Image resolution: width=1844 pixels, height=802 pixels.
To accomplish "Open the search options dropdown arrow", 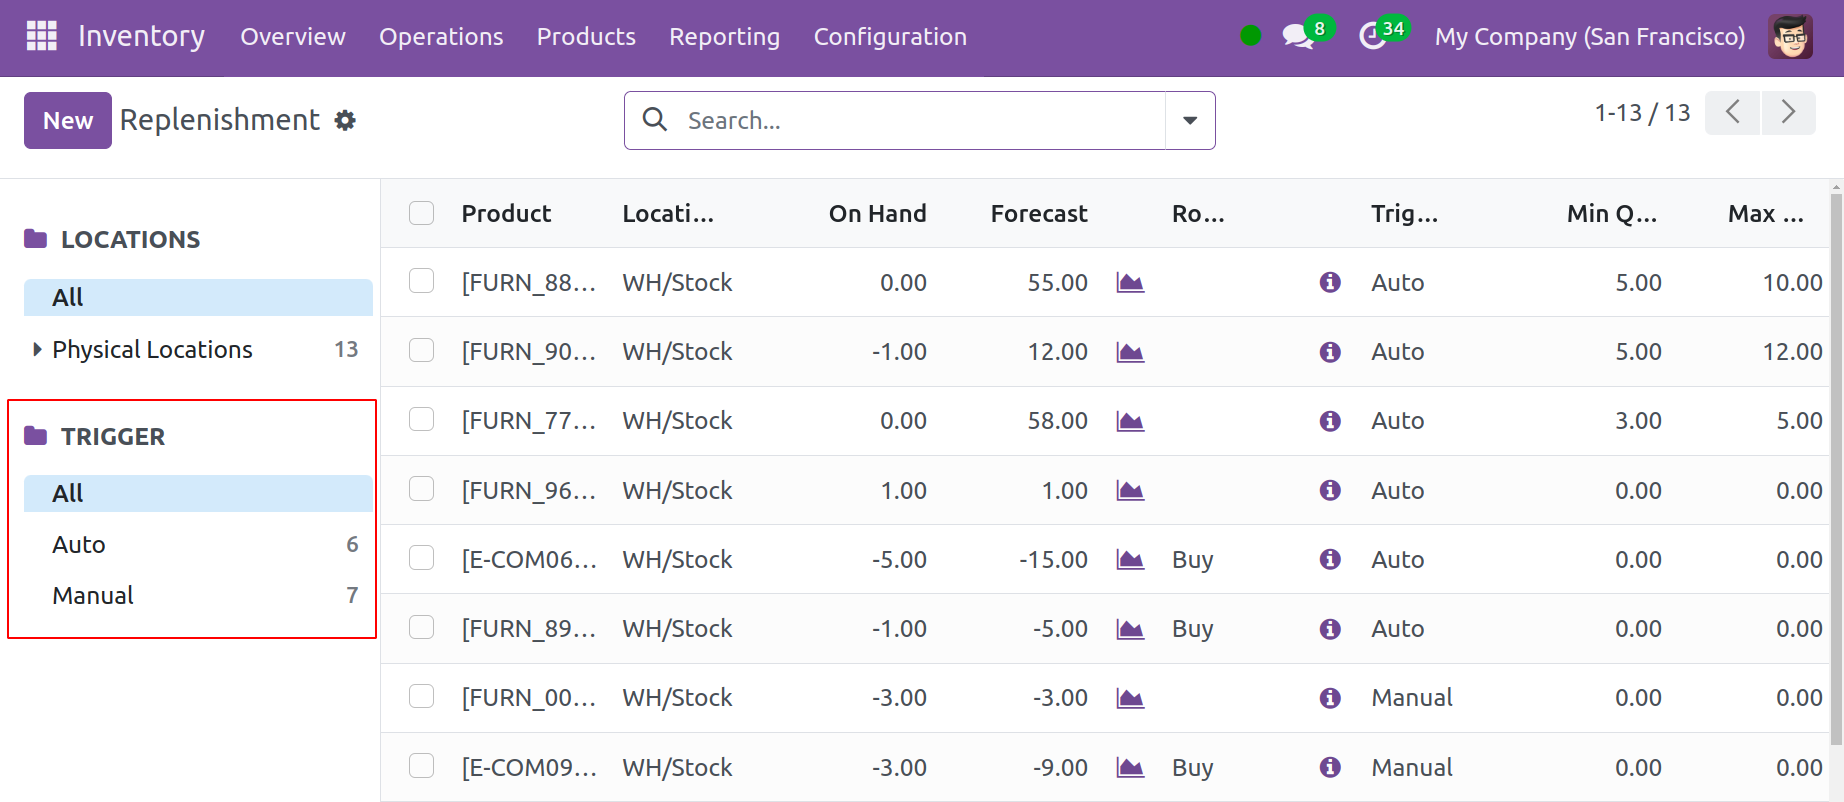I will pos(1190,121).
